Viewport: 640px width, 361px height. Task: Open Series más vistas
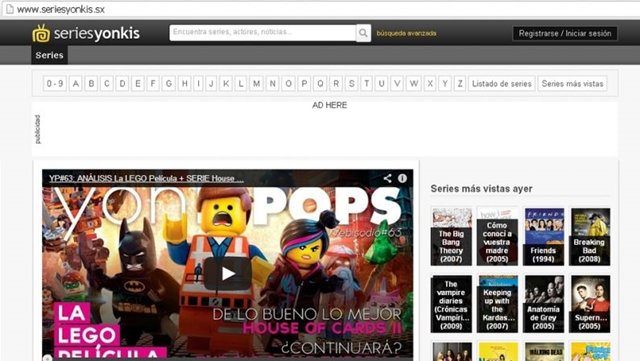[572, 84]
